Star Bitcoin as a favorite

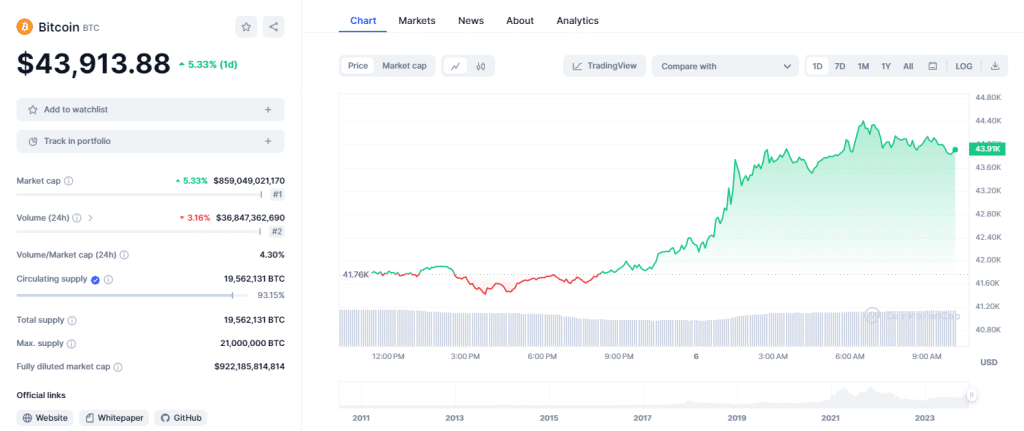[x=246, y=27]
